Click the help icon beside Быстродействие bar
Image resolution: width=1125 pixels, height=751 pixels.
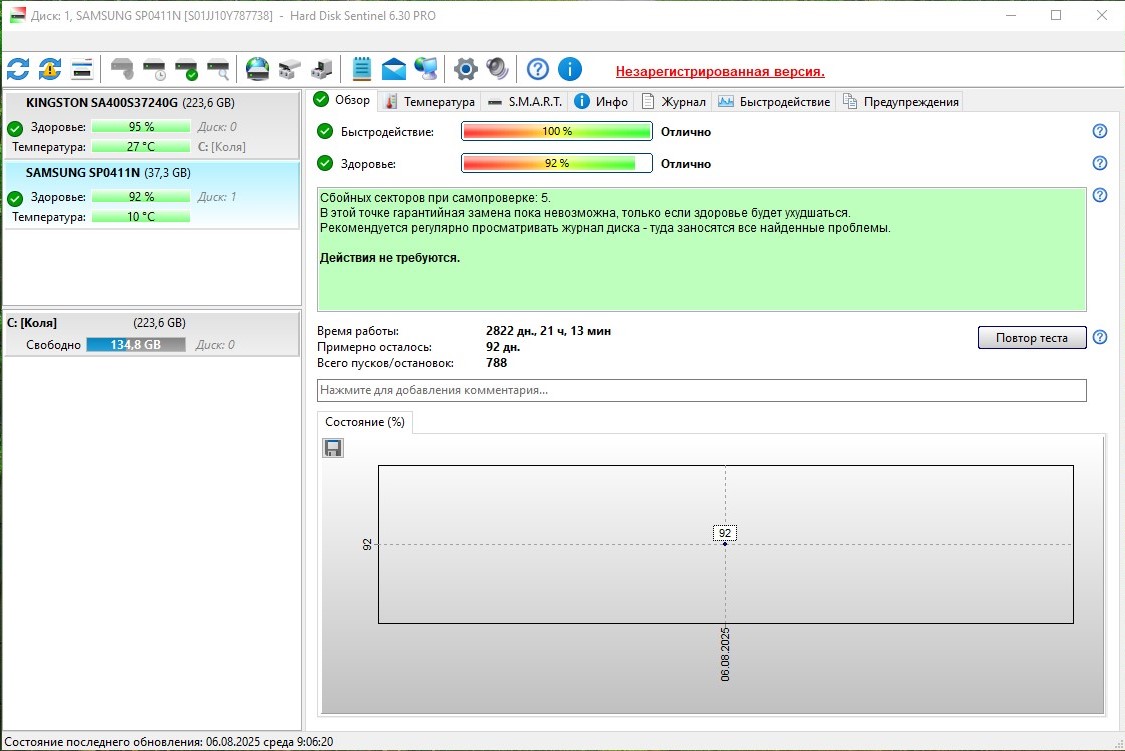point(1100,132)
